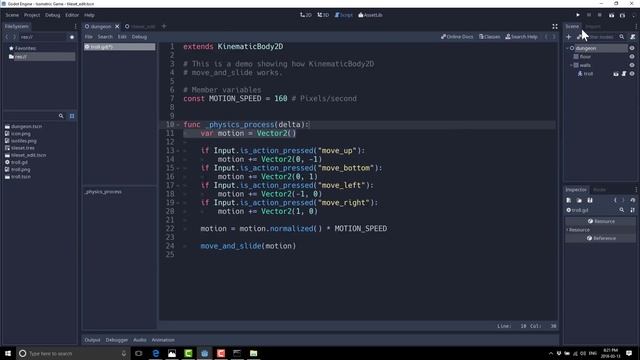Fold the move_up if block

178,151
